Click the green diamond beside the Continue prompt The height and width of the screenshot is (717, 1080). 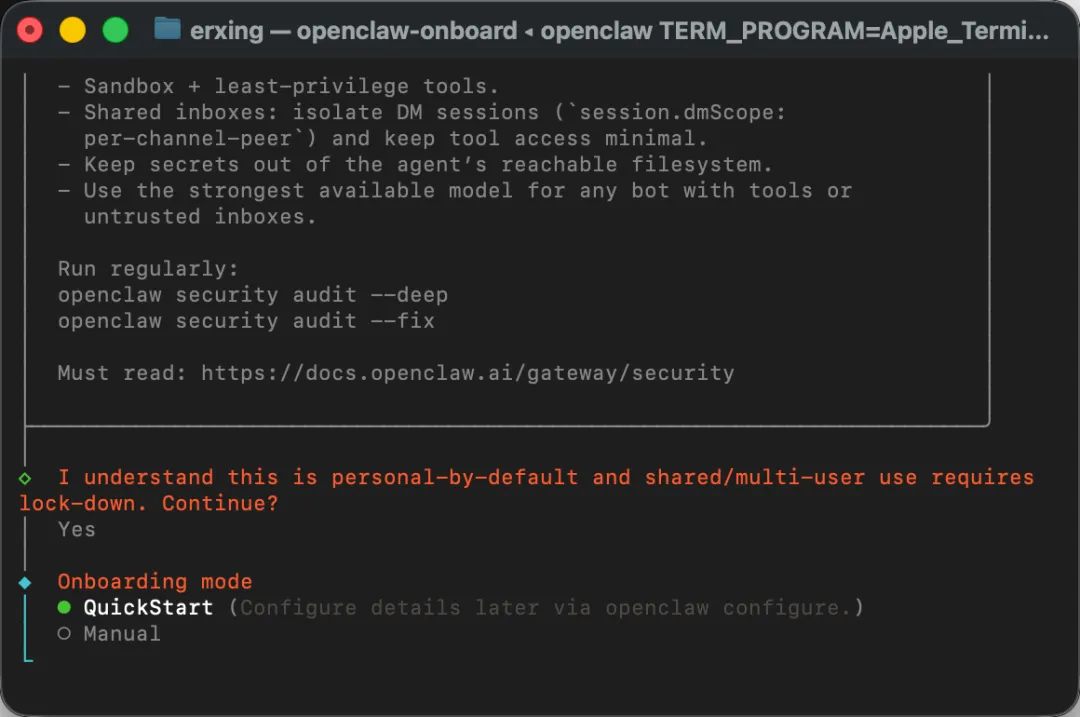tap(25, 478)
